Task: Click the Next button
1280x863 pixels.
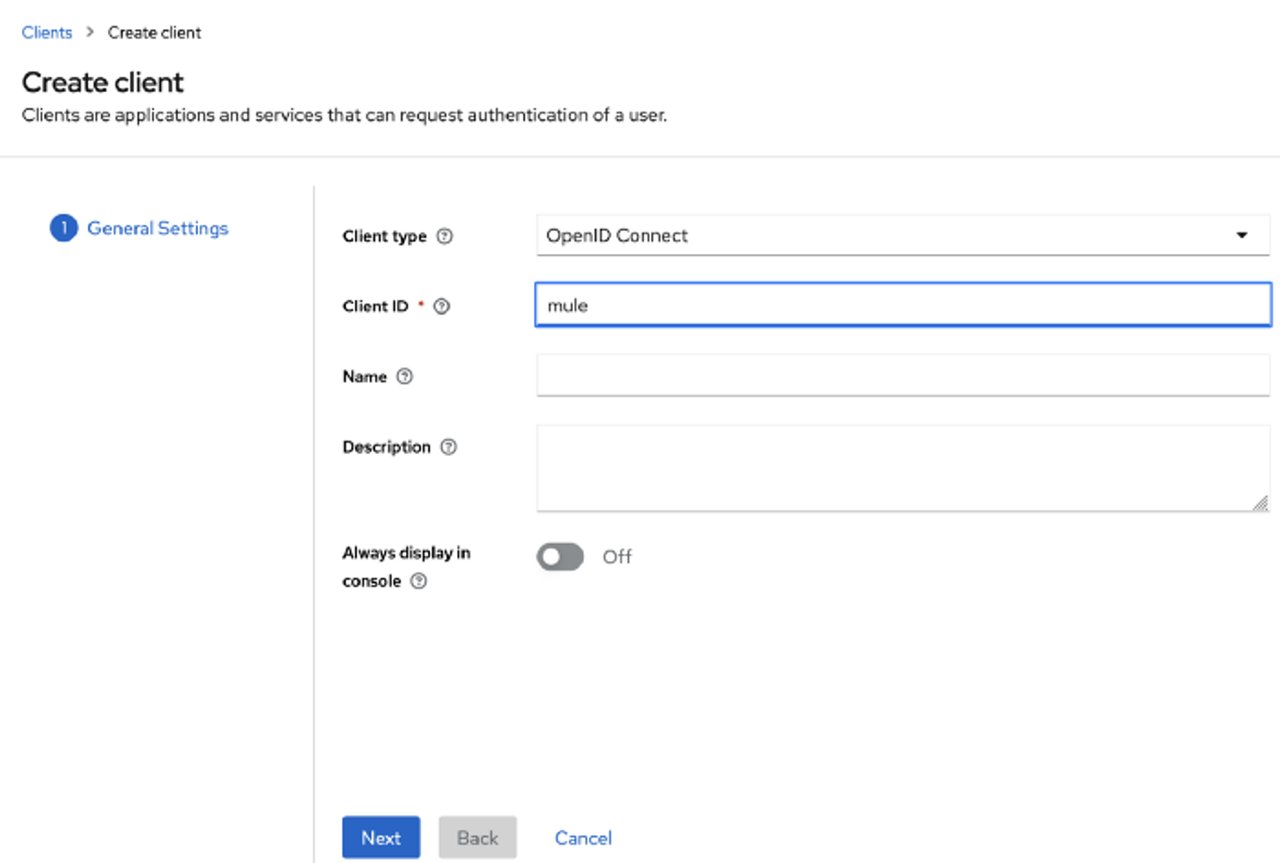Action: 381,837
